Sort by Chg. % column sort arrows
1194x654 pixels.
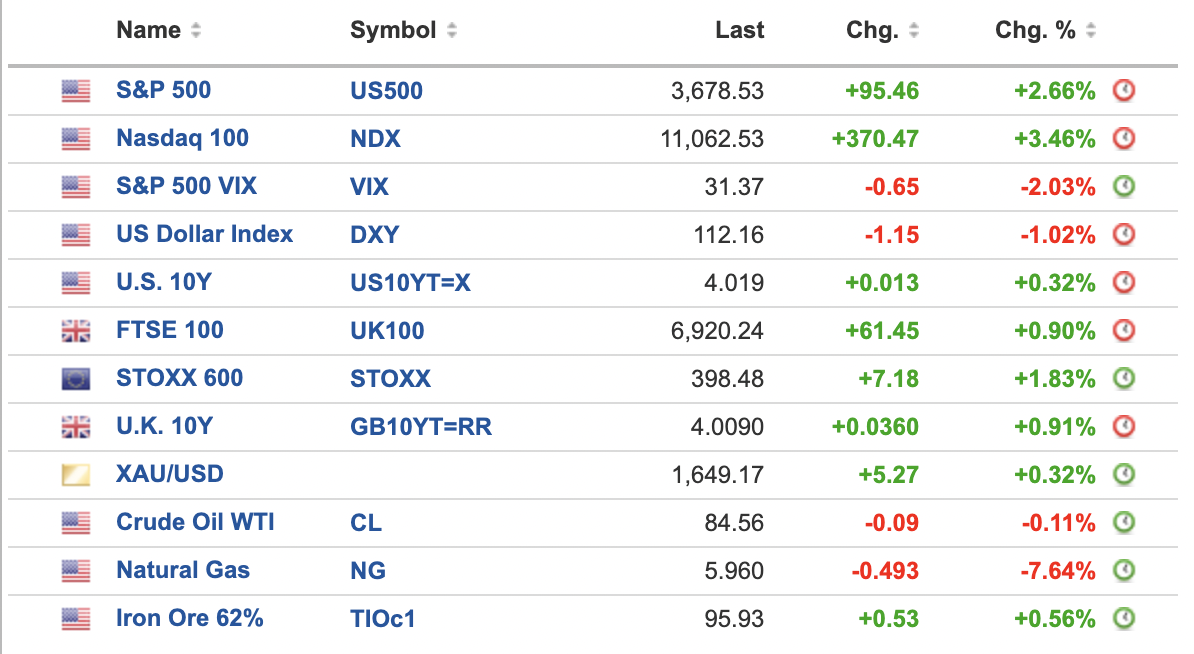point(1090,31)
